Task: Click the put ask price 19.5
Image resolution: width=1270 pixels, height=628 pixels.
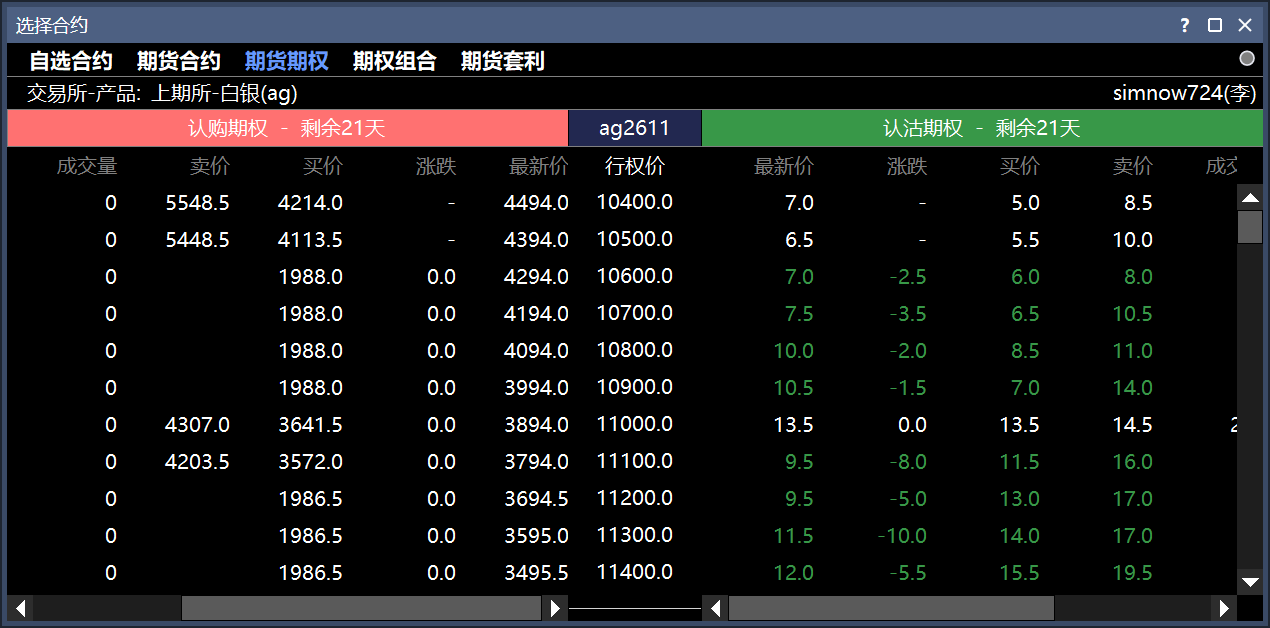Action: point(1133,573)
